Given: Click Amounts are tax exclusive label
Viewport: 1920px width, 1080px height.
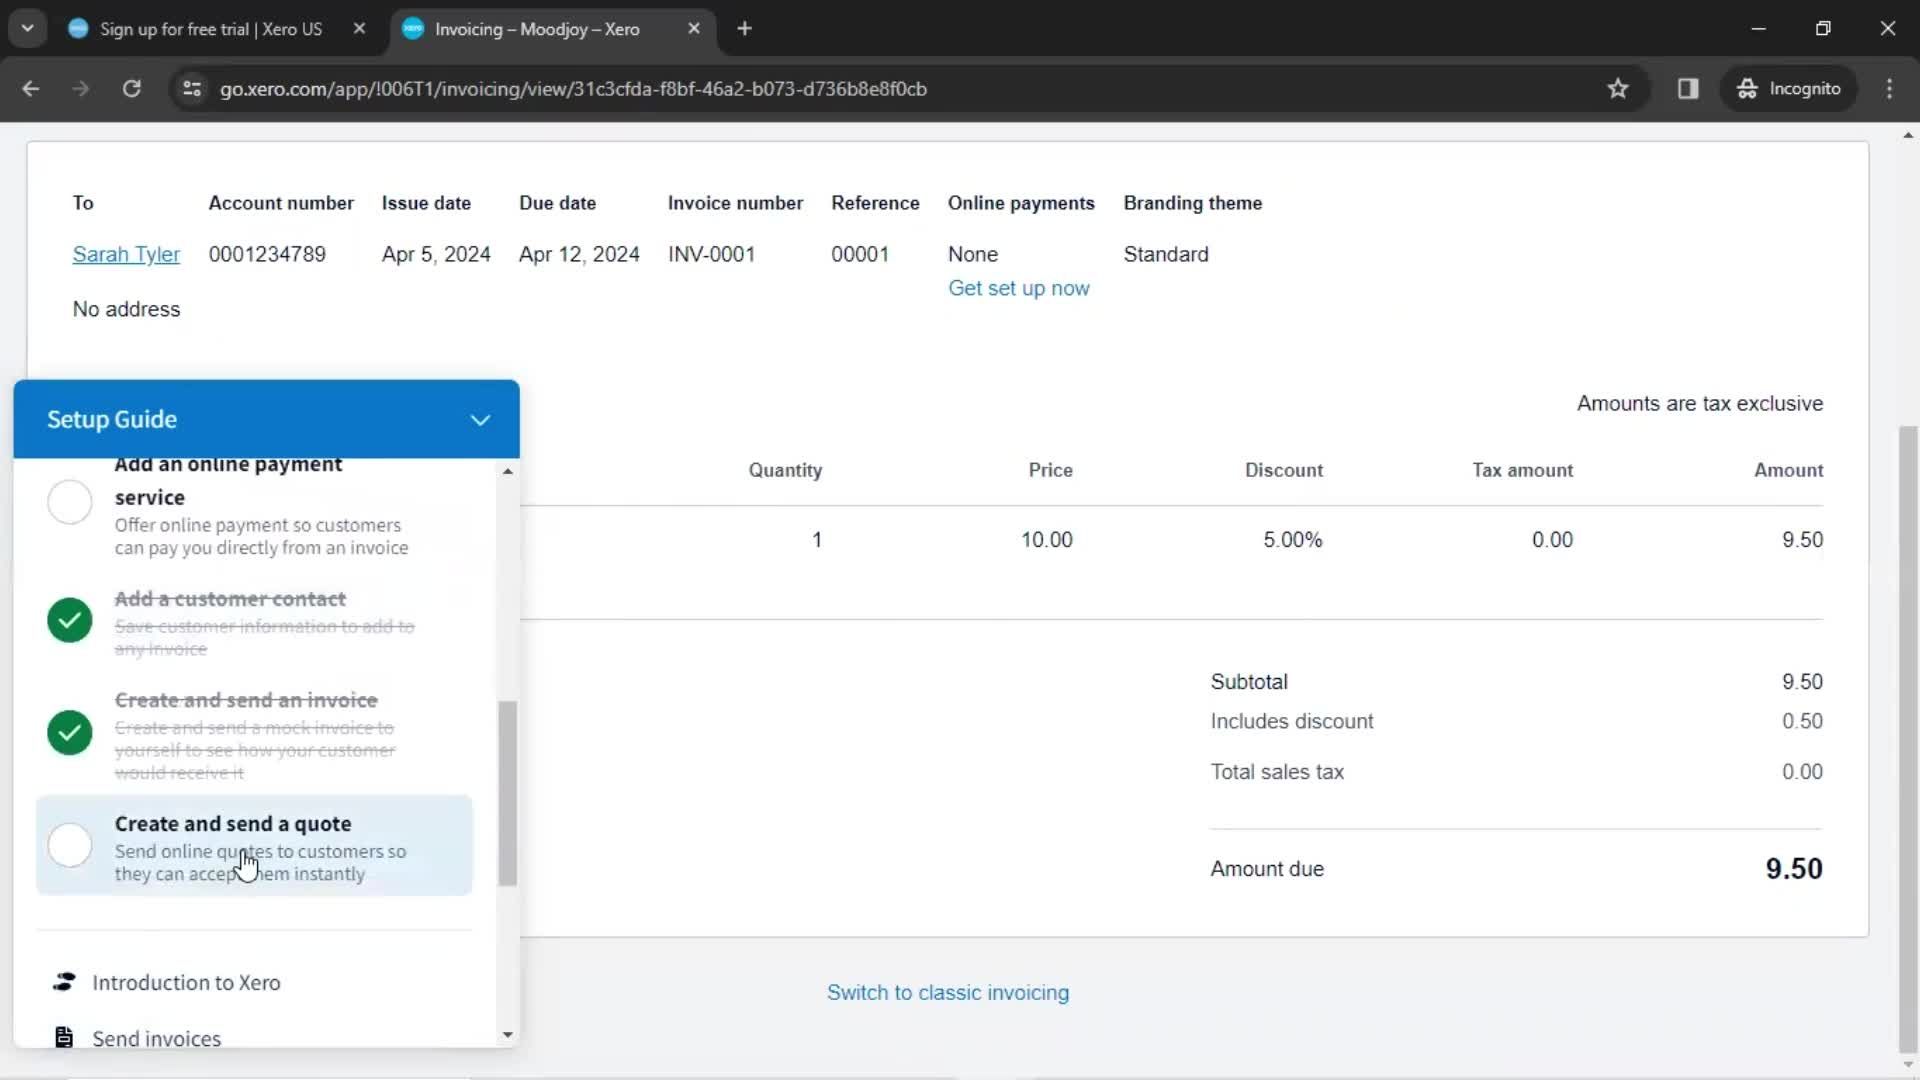Looking at the screenshot, I should point(1700,404).
